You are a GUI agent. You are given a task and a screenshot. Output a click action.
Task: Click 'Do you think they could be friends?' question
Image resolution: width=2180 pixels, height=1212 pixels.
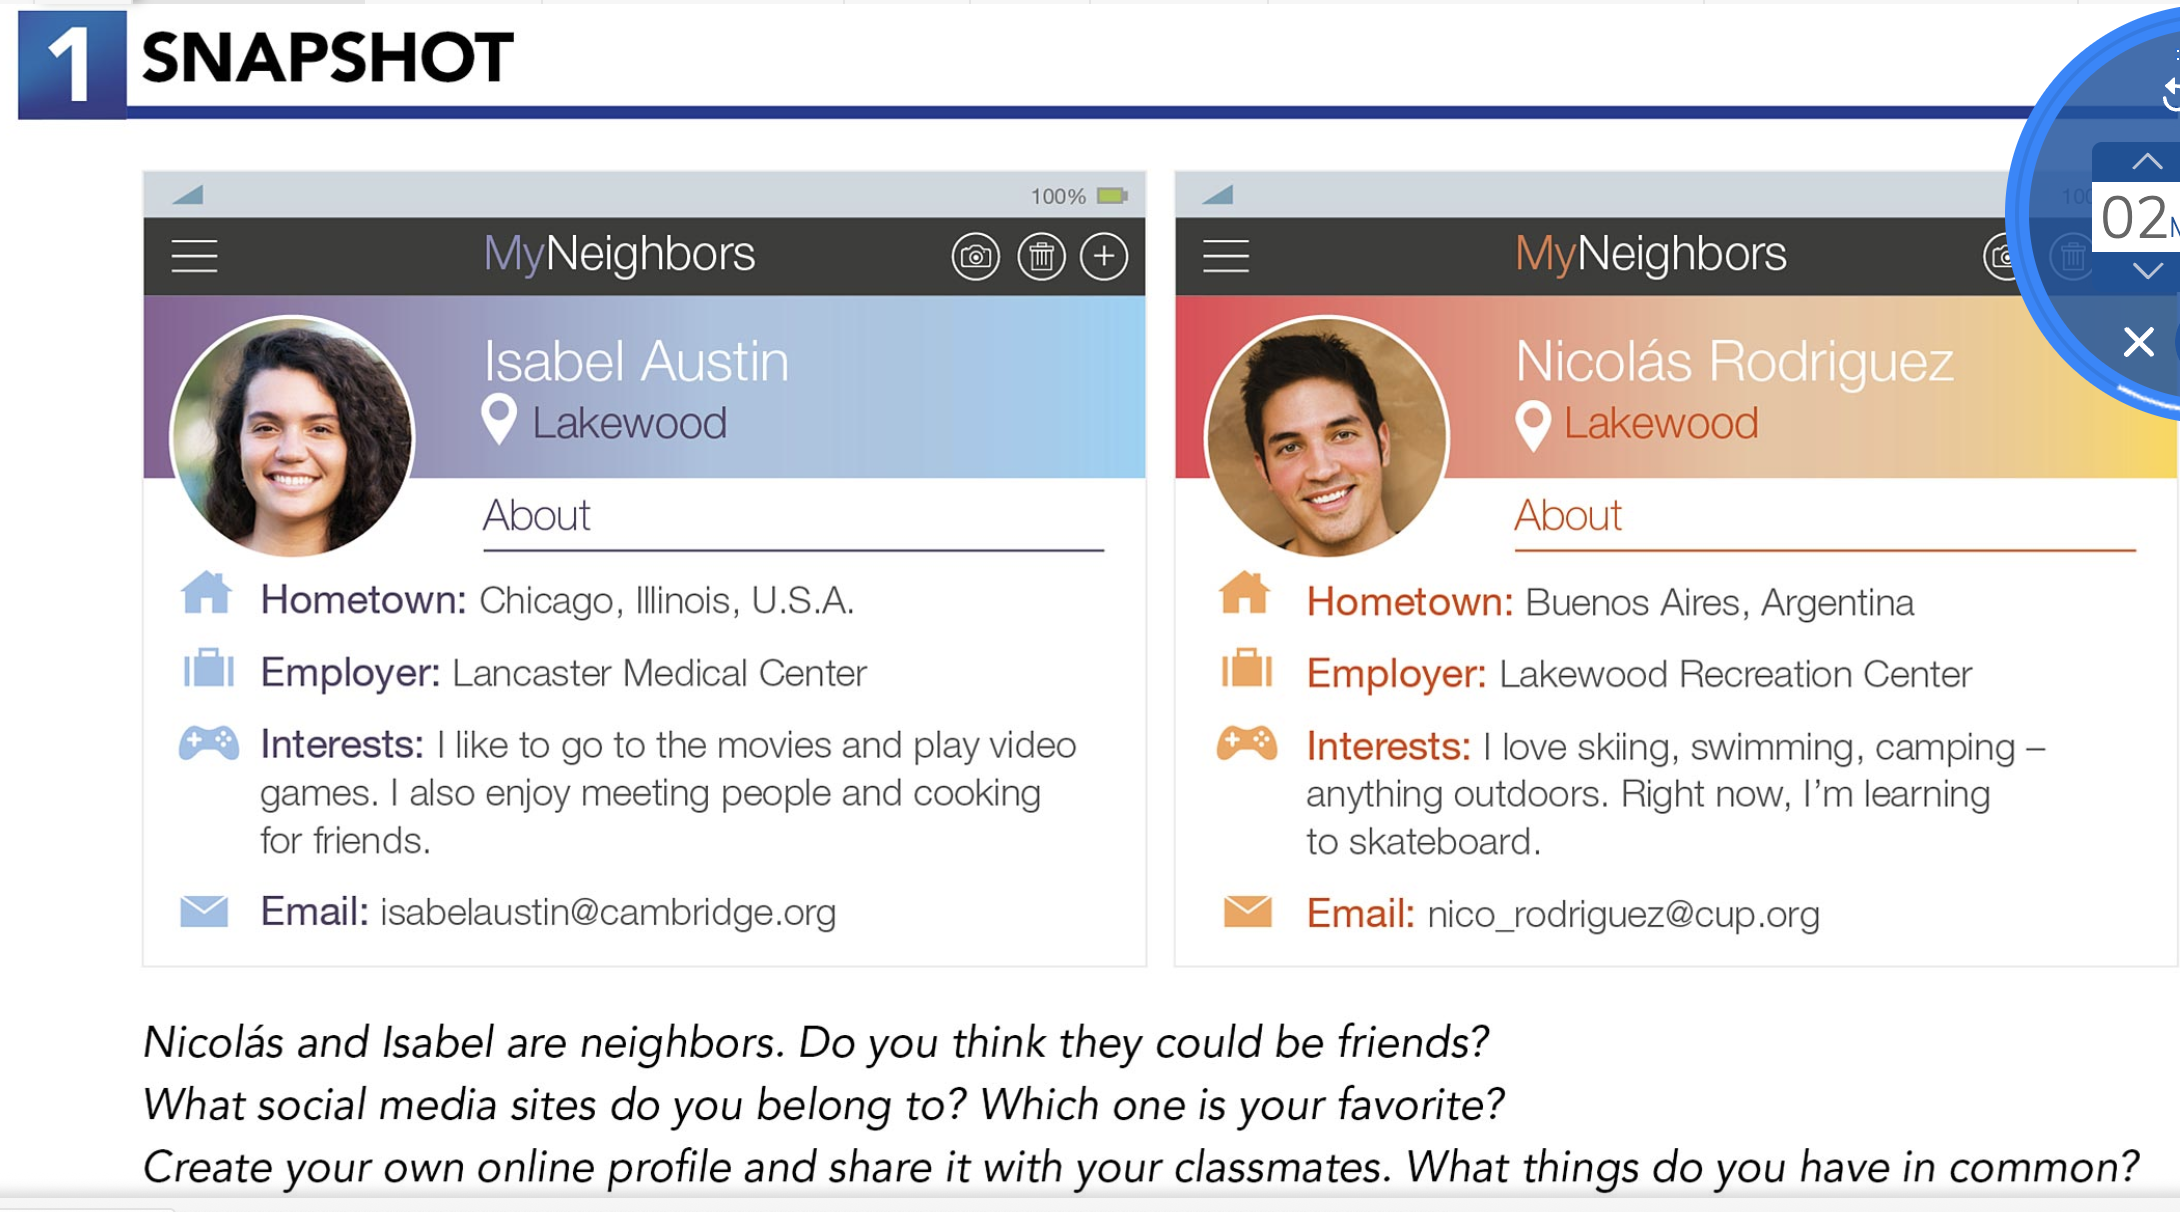1143,1042
